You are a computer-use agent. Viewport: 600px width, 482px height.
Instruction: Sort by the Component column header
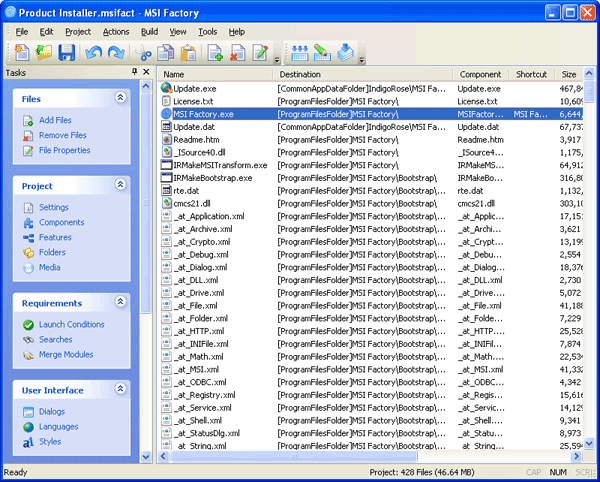click(x=481, y=74)
